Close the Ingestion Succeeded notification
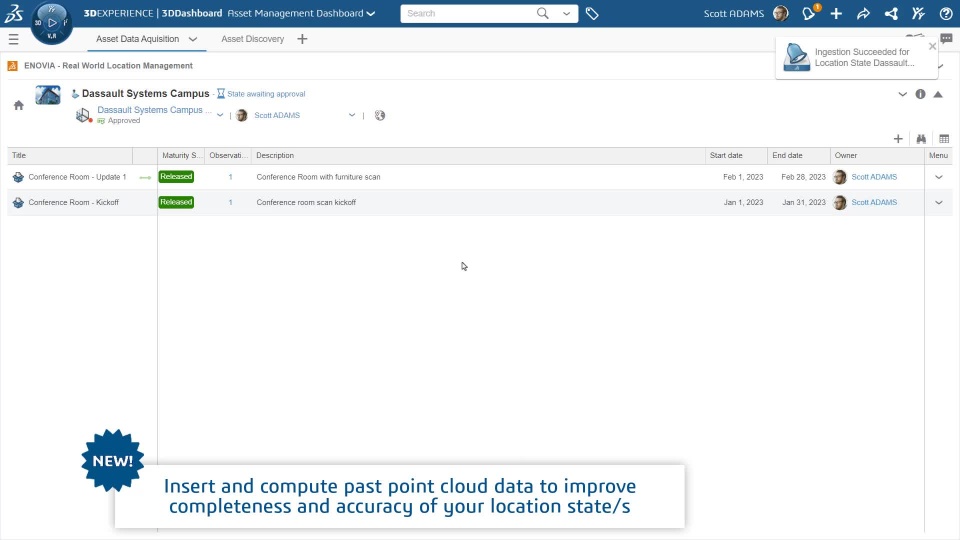Viewport: 960px width, 540px height. tap(932, 47)
